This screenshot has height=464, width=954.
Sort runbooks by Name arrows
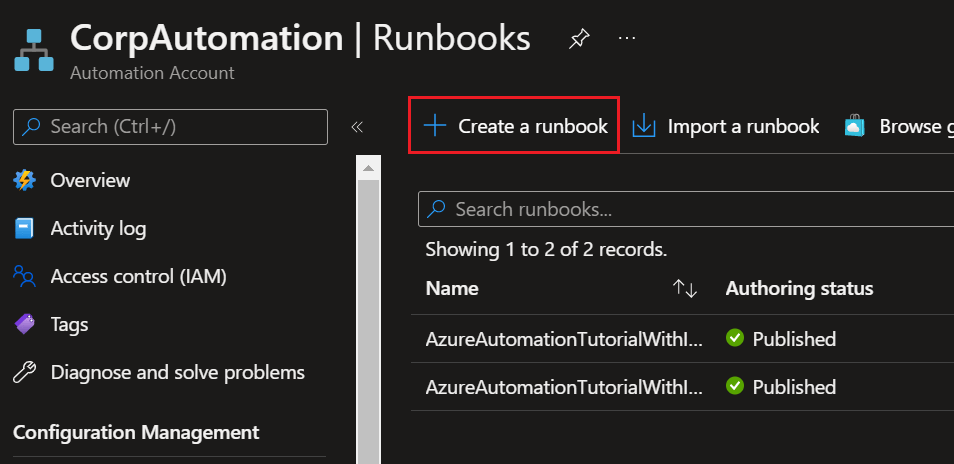[x=685, y=288]
